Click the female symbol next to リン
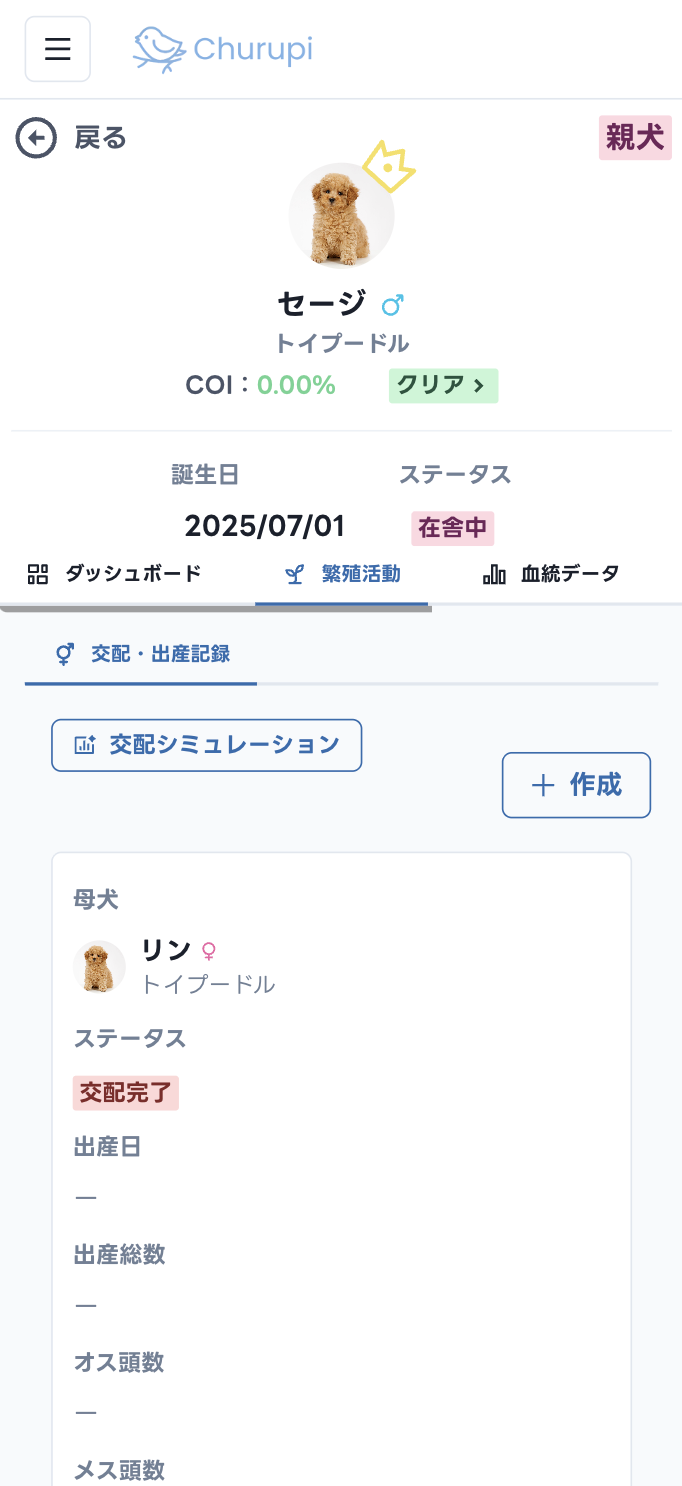The height and width of the screenshot is (1486, 682). point(207,952)
